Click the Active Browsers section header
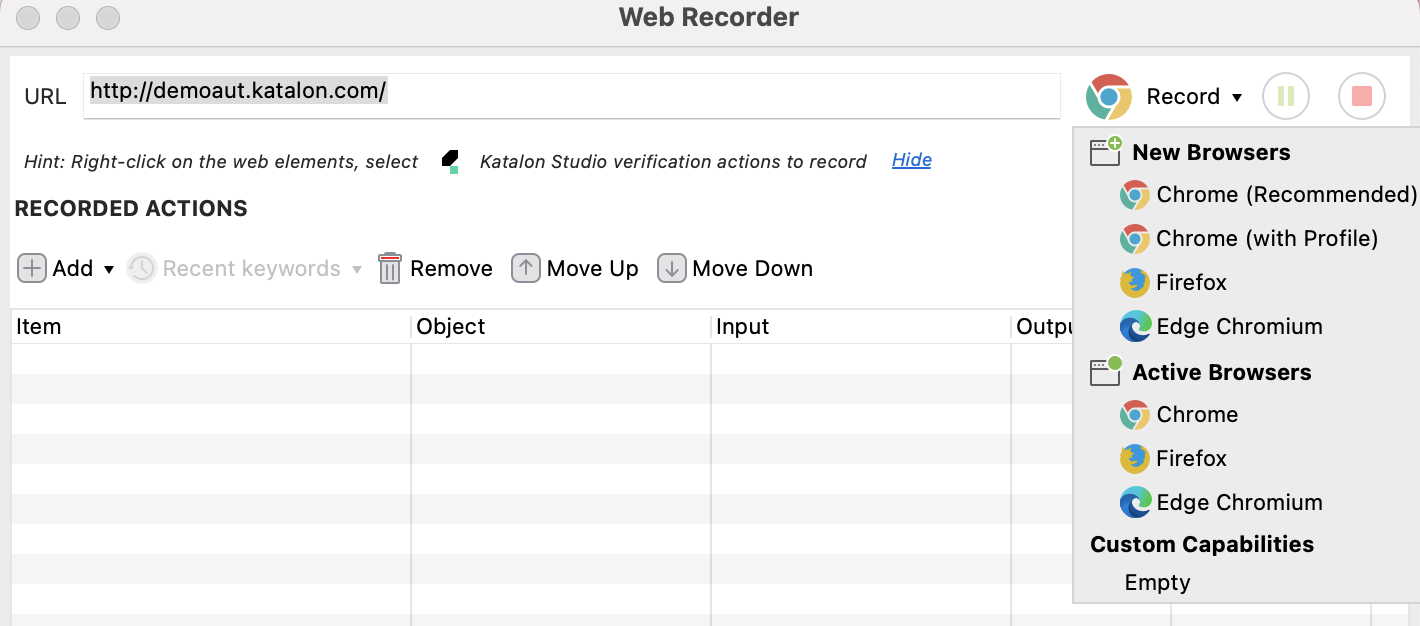 tap(1221, 372)
